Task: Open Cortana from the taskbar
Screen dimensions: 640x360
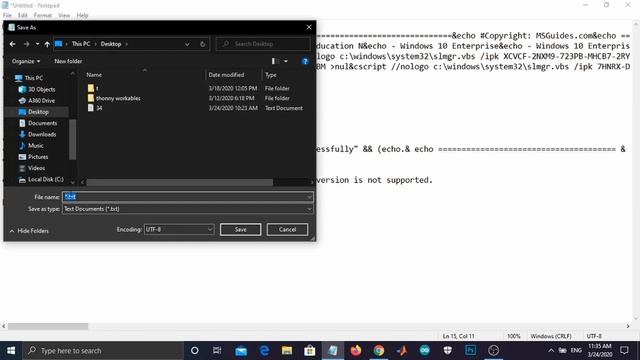Action: tap(195, 351)
